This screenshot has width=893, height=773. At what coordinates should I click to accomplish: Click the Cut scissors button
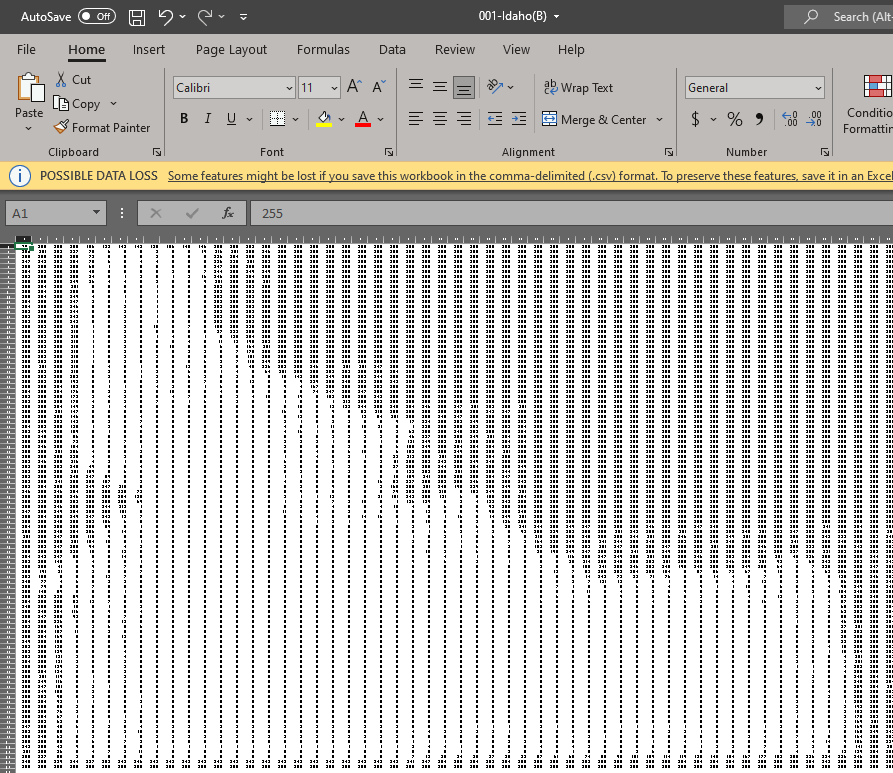(x=73, y=80)
